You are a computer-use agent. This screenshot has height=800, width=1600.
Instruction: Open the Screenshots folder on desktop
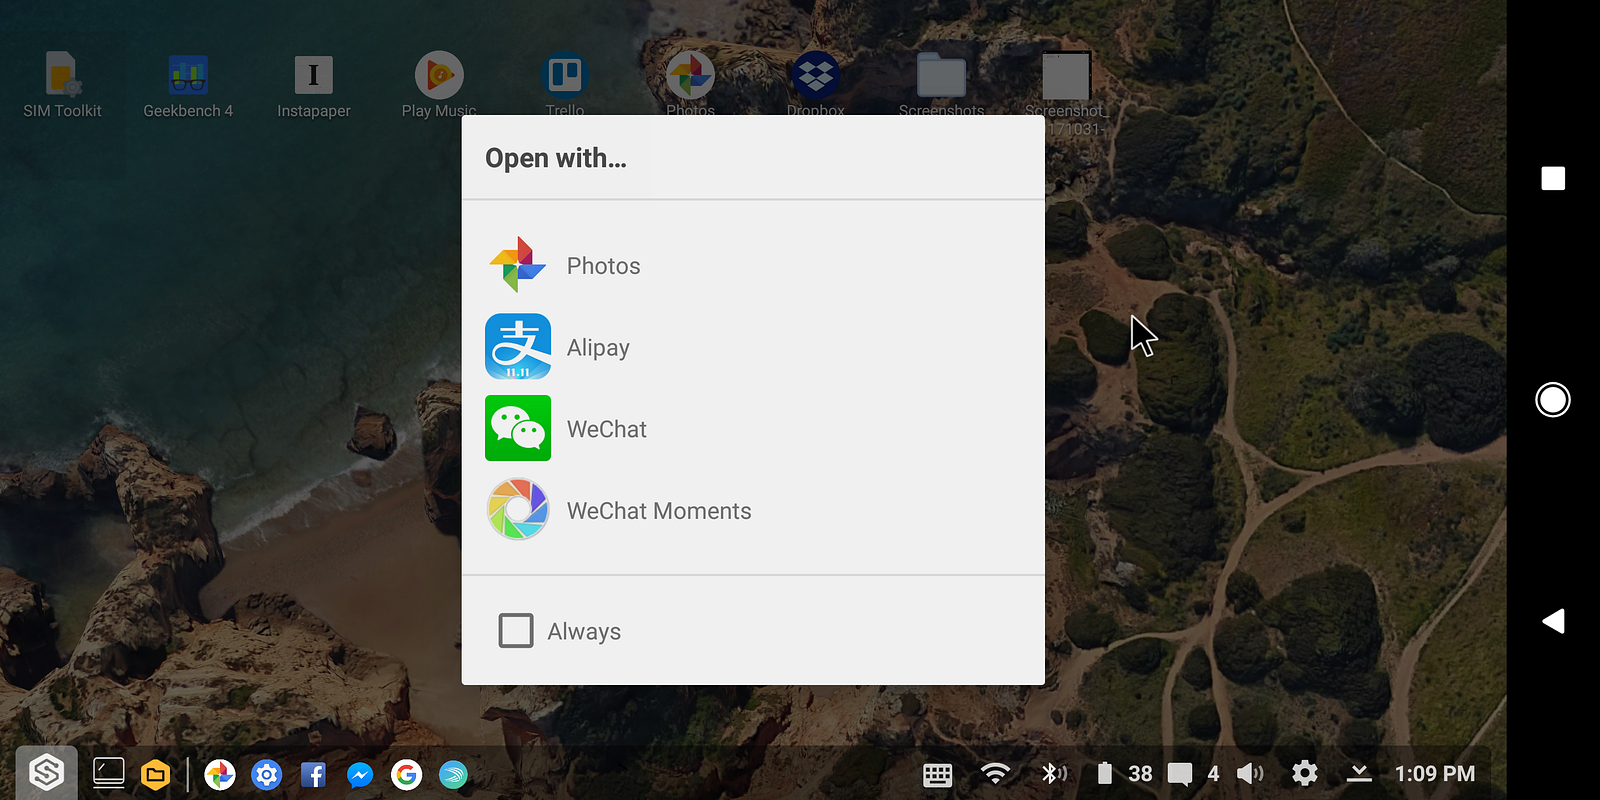click(941, 85)
